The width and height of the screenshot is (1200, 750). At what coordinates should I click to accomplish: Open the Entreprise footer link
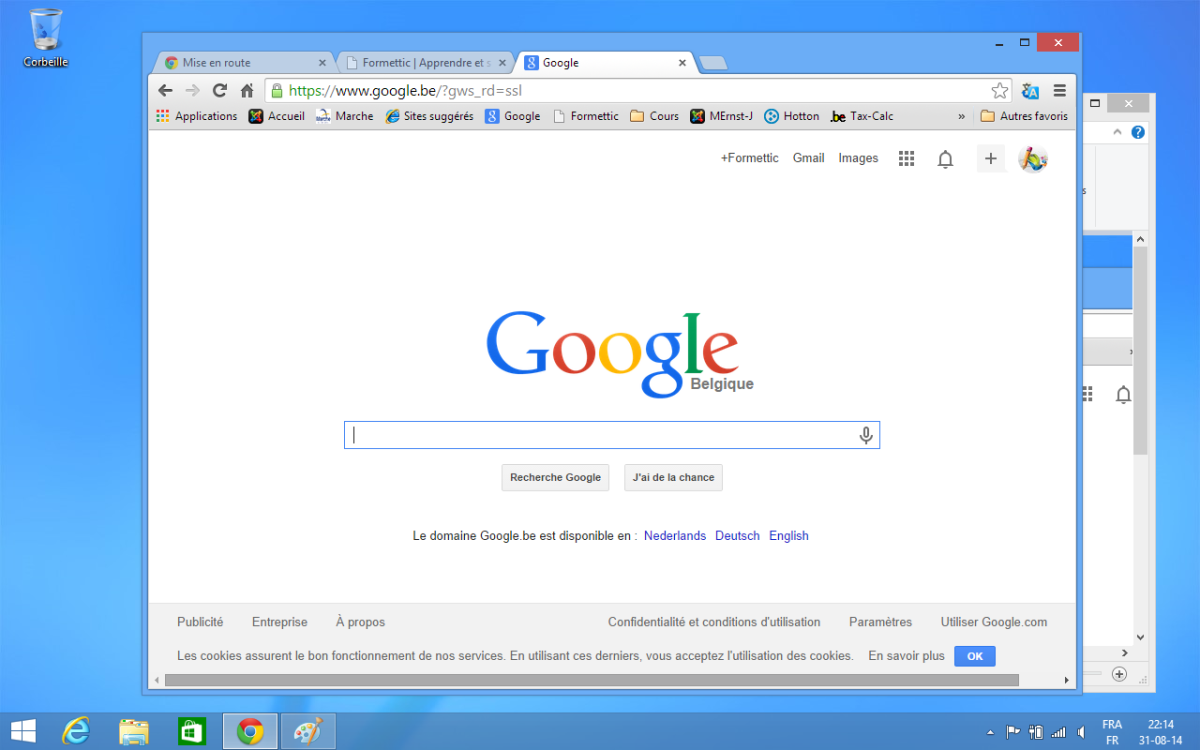(x=280, y=622)
